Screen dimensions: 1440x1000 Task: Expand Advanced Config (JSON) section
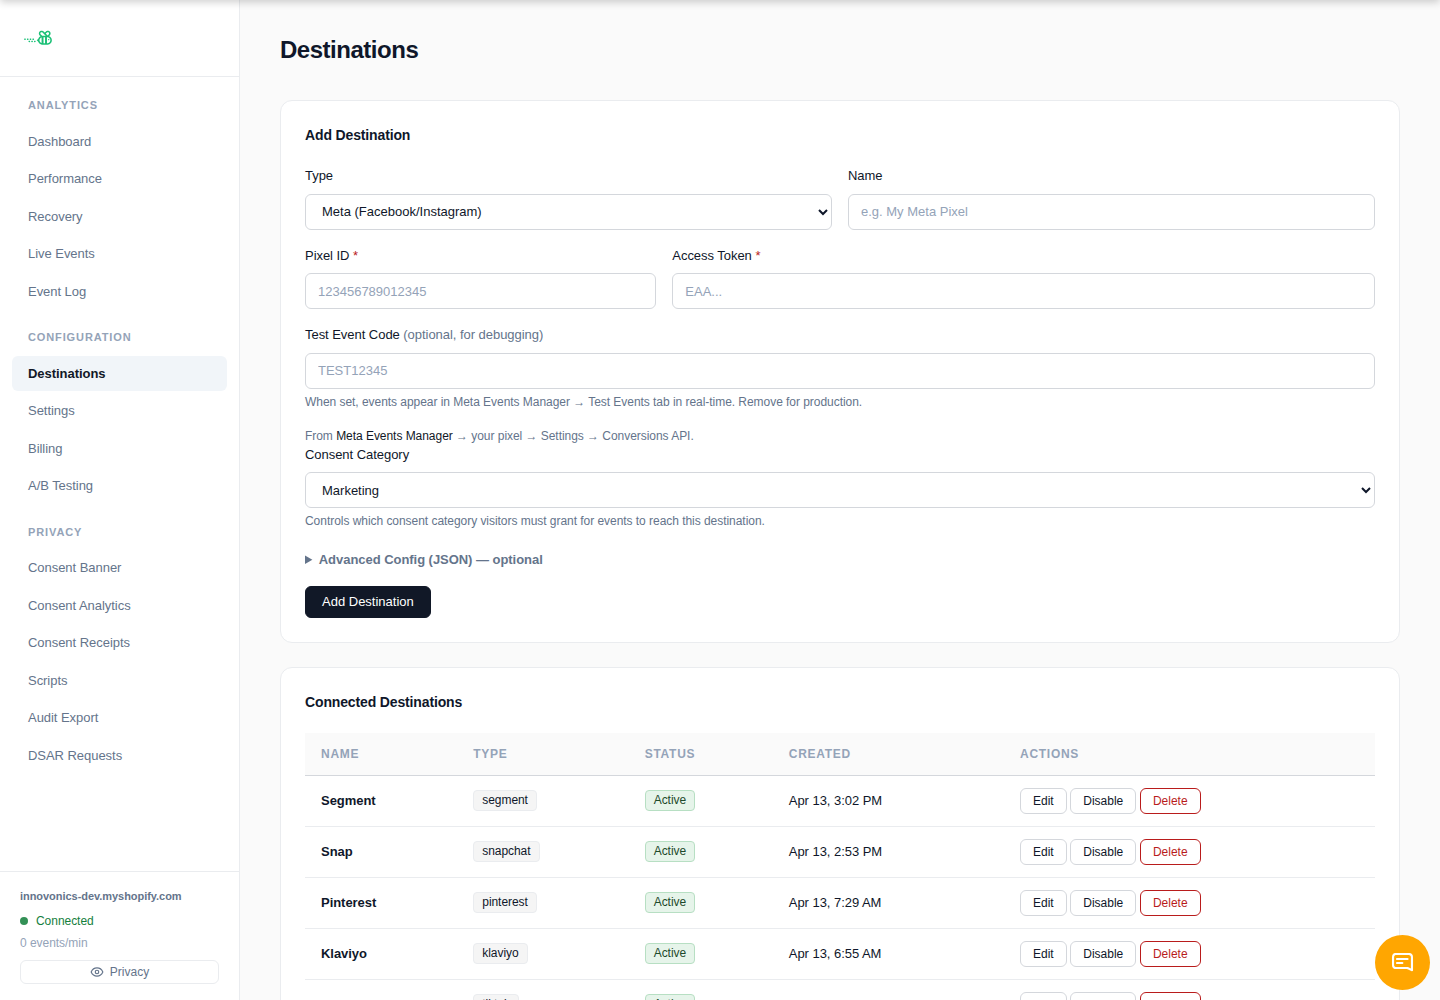coord(424,560)
